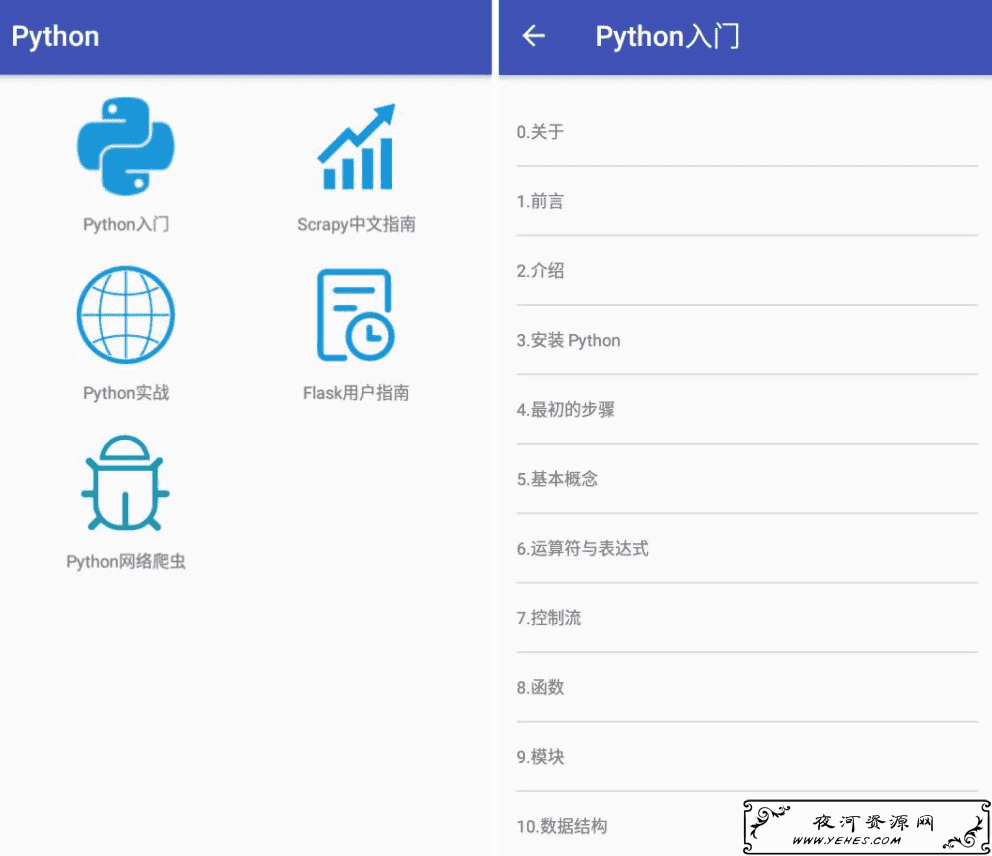Tap the Python入门 label under the logo
Viewport: 992px width, 856px height.
(126, 224)
